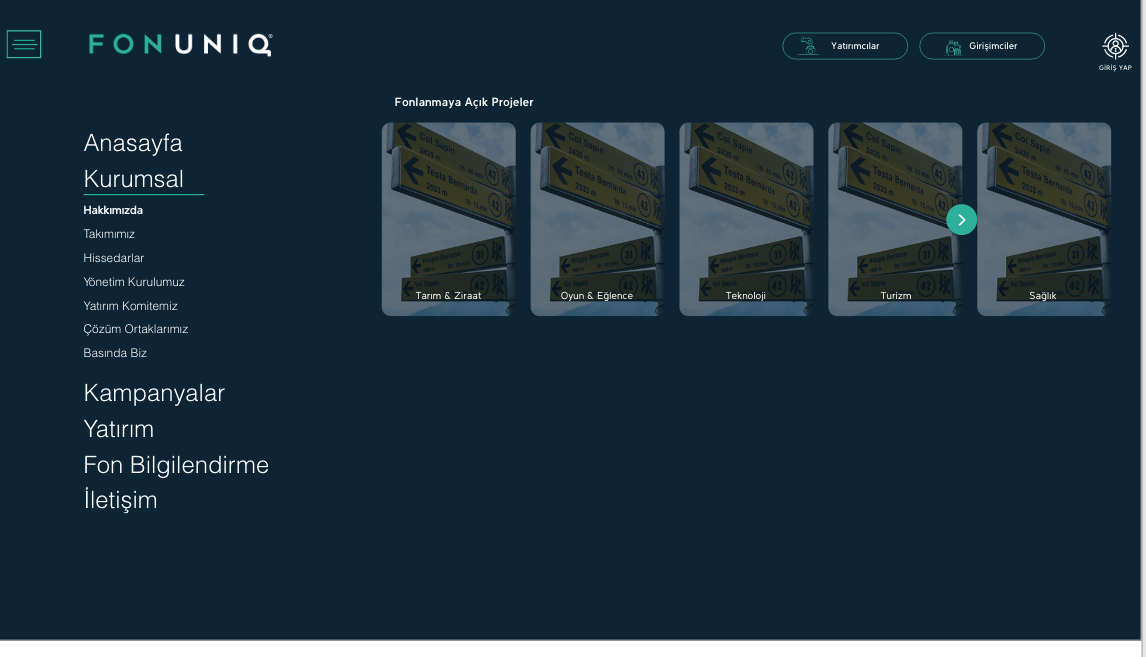Navigate to İletişim page
Screen dimensions: 1146x657
120,500
